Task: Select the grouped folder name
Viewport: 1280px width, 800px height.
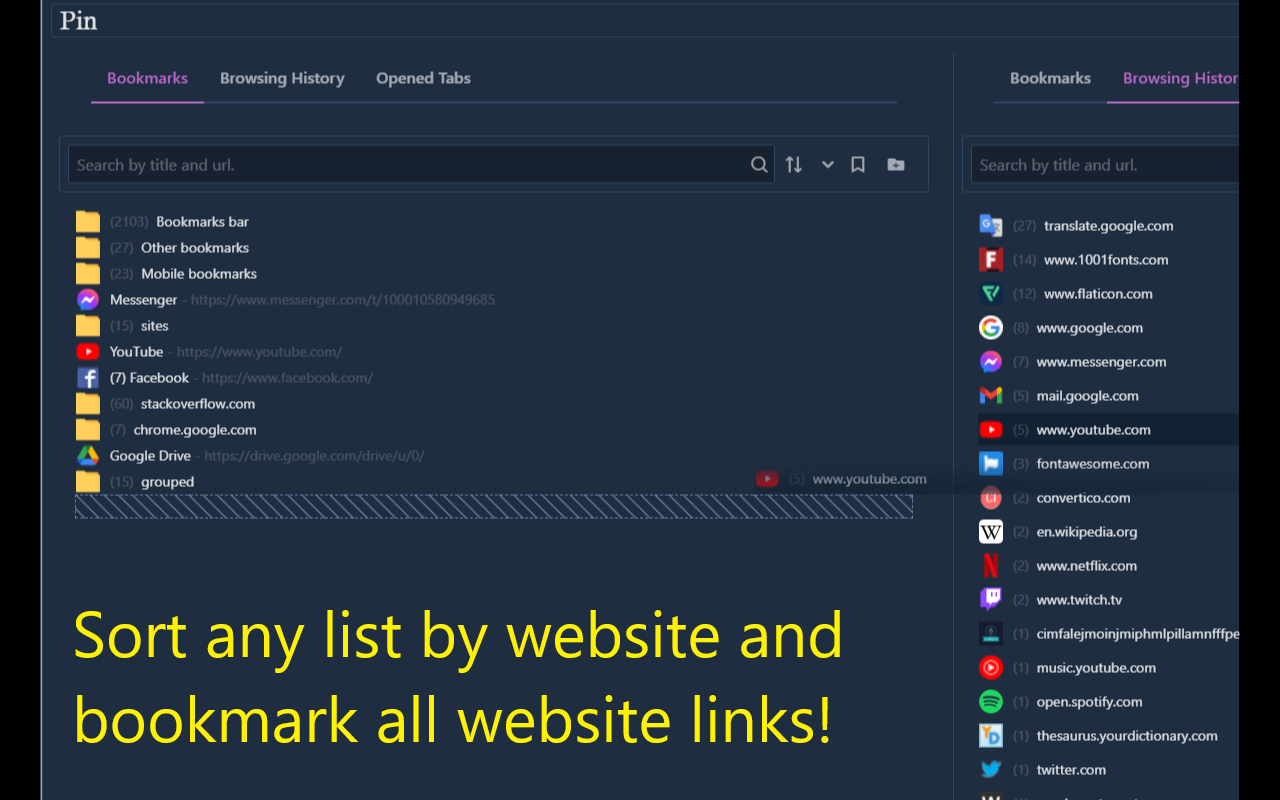Action: 167,482
